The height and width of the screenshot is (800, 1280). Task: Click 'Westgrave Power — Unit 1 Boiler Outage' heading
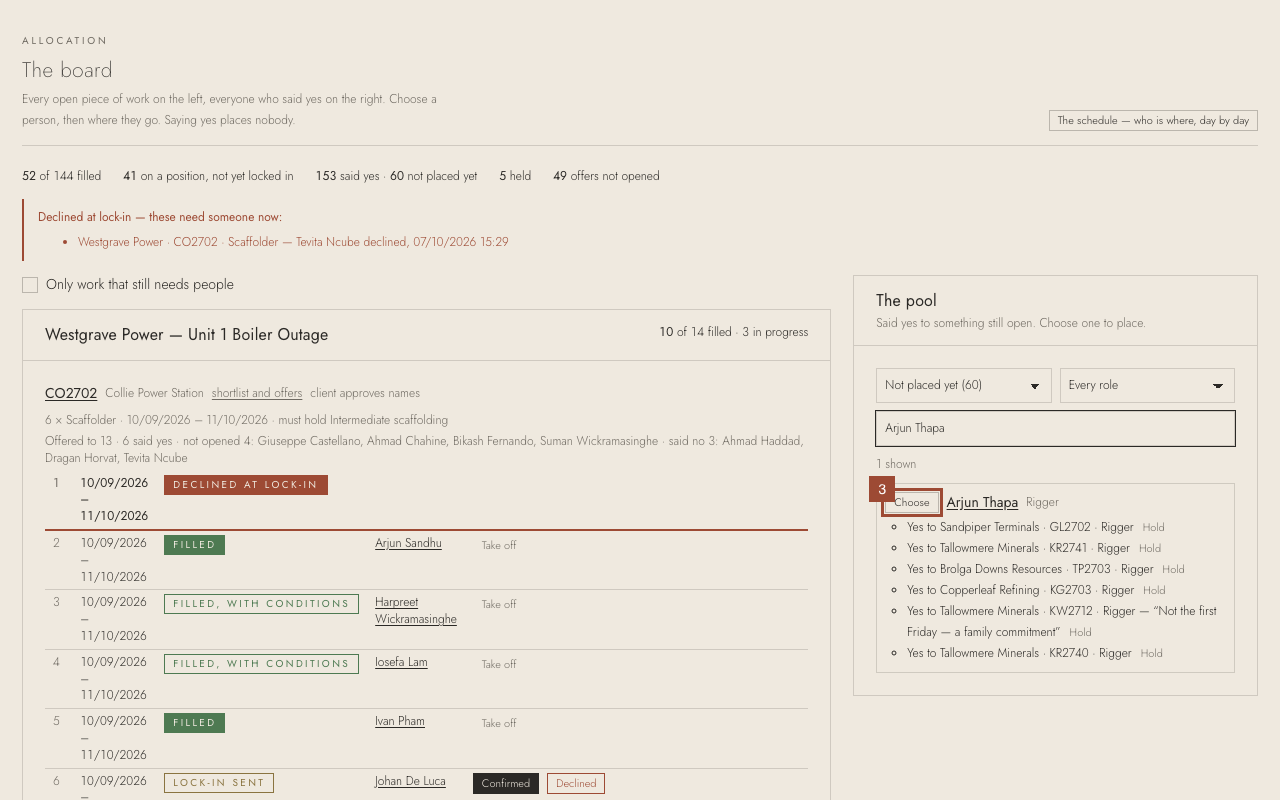(x=186, y=335)
